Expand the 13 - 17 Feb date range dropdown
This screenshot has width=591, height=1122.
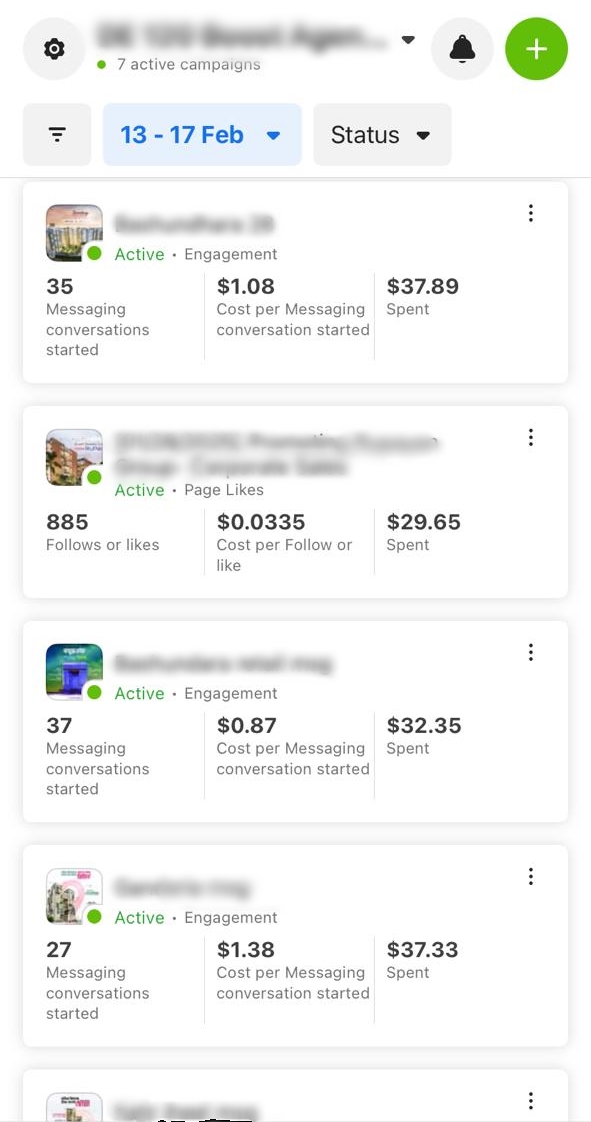202,135
